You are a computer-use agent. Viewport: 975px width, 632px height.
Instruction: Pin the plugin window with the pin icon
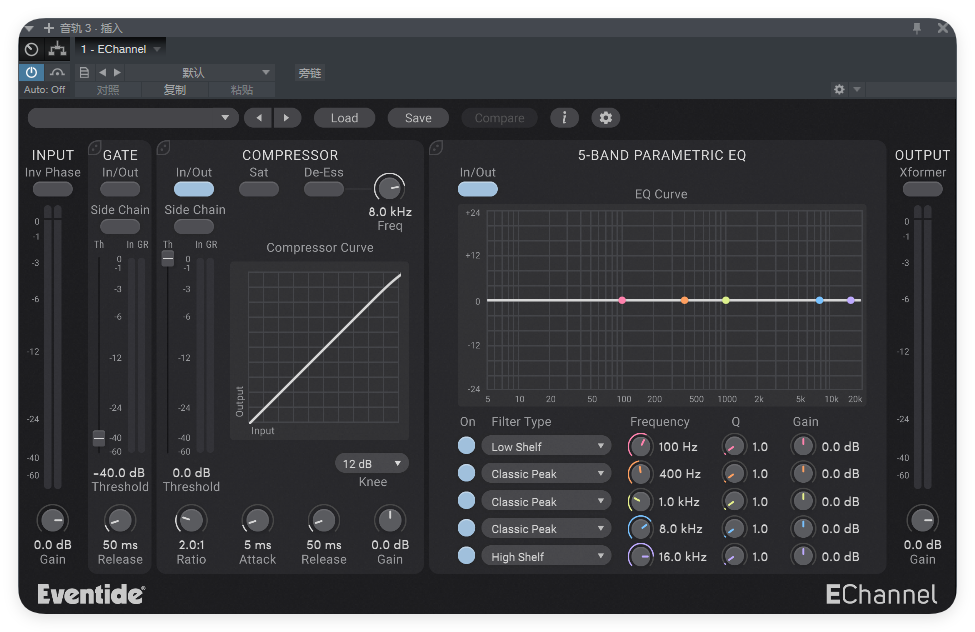pos(917,28)
